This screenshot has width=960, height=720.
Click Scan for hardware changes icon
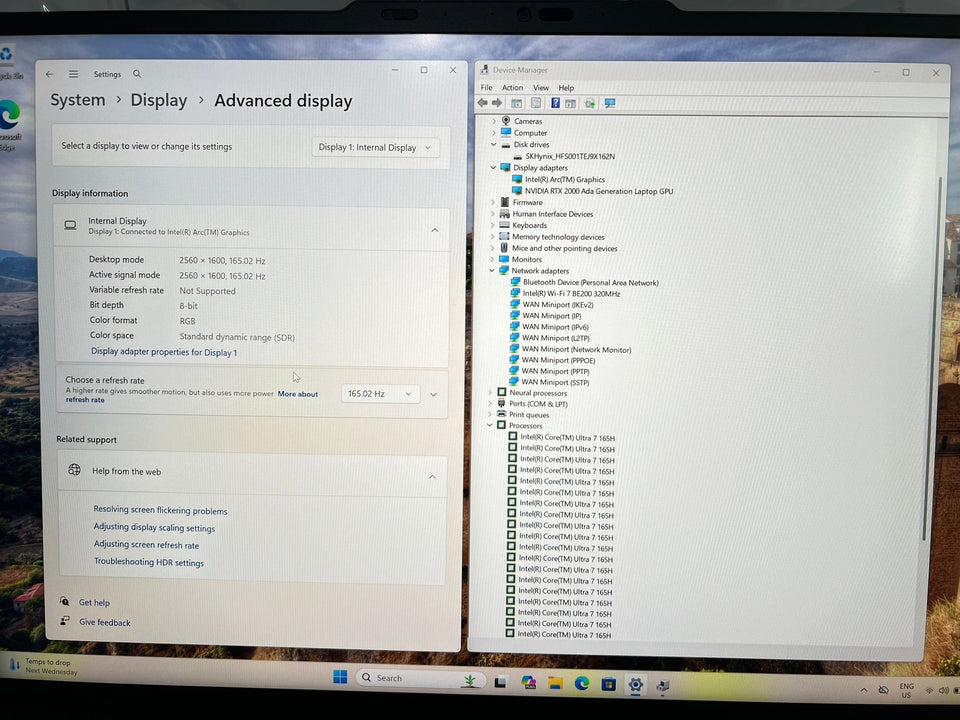[x=610, y=103]
